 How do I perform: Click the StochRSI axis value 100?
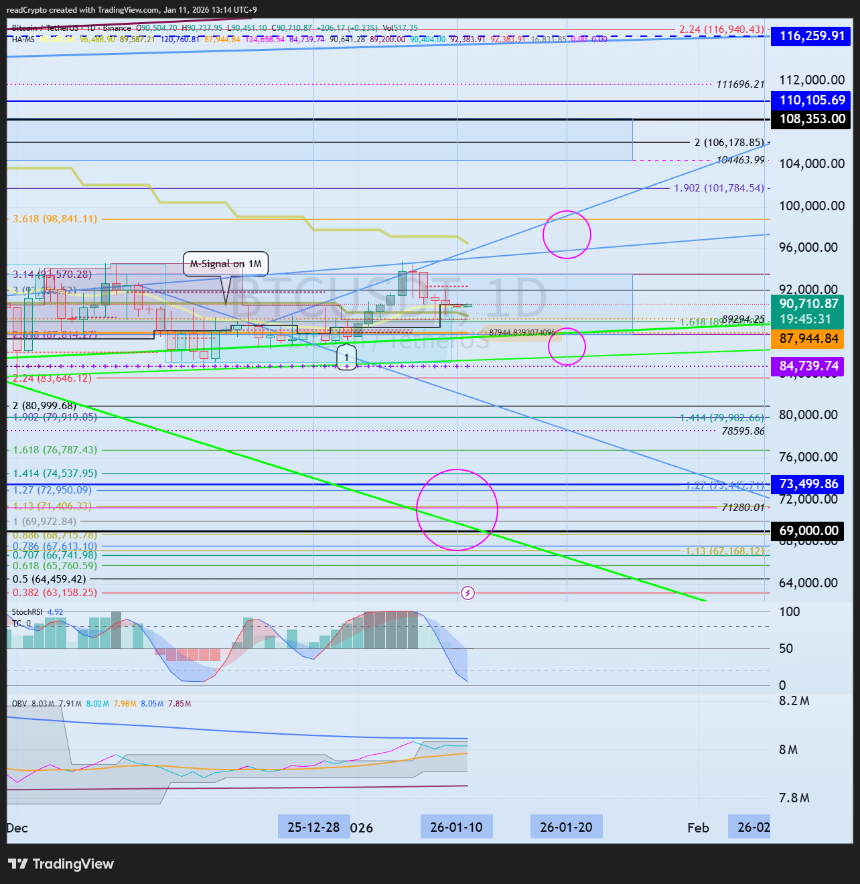coord(789,612)
